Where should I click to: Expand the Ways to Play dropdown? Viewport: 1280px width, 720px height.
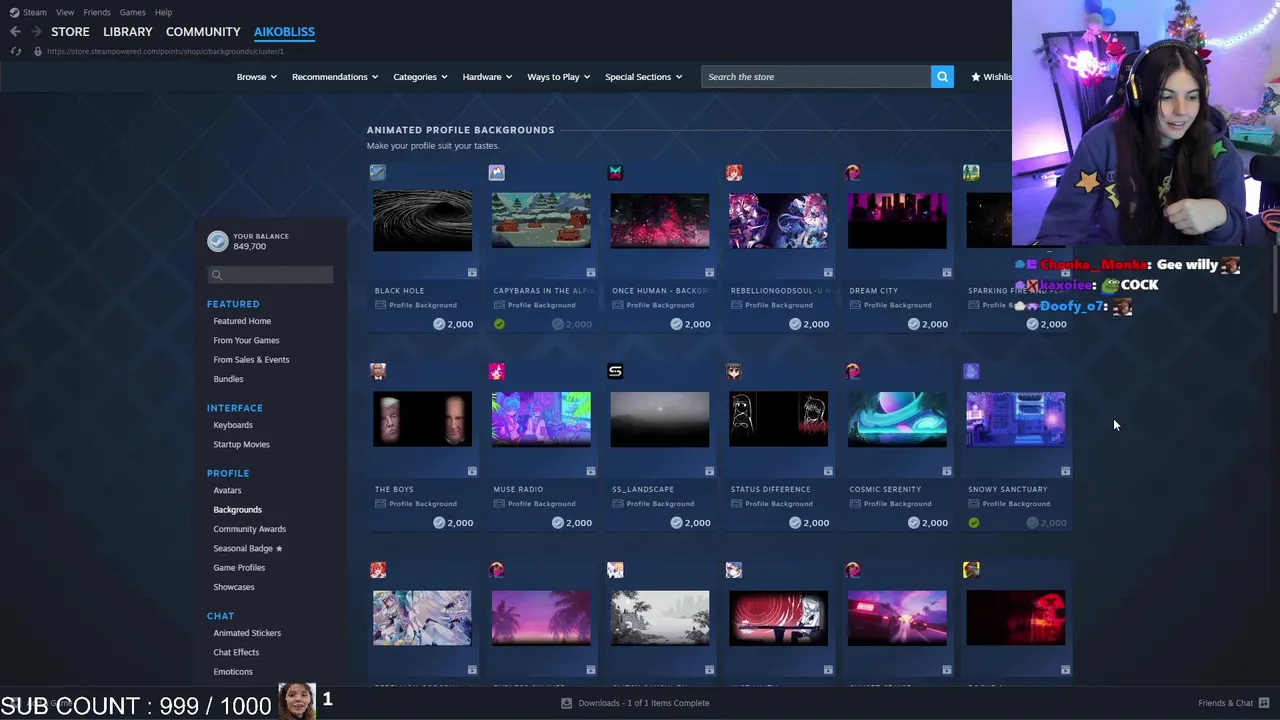(558, 77)
